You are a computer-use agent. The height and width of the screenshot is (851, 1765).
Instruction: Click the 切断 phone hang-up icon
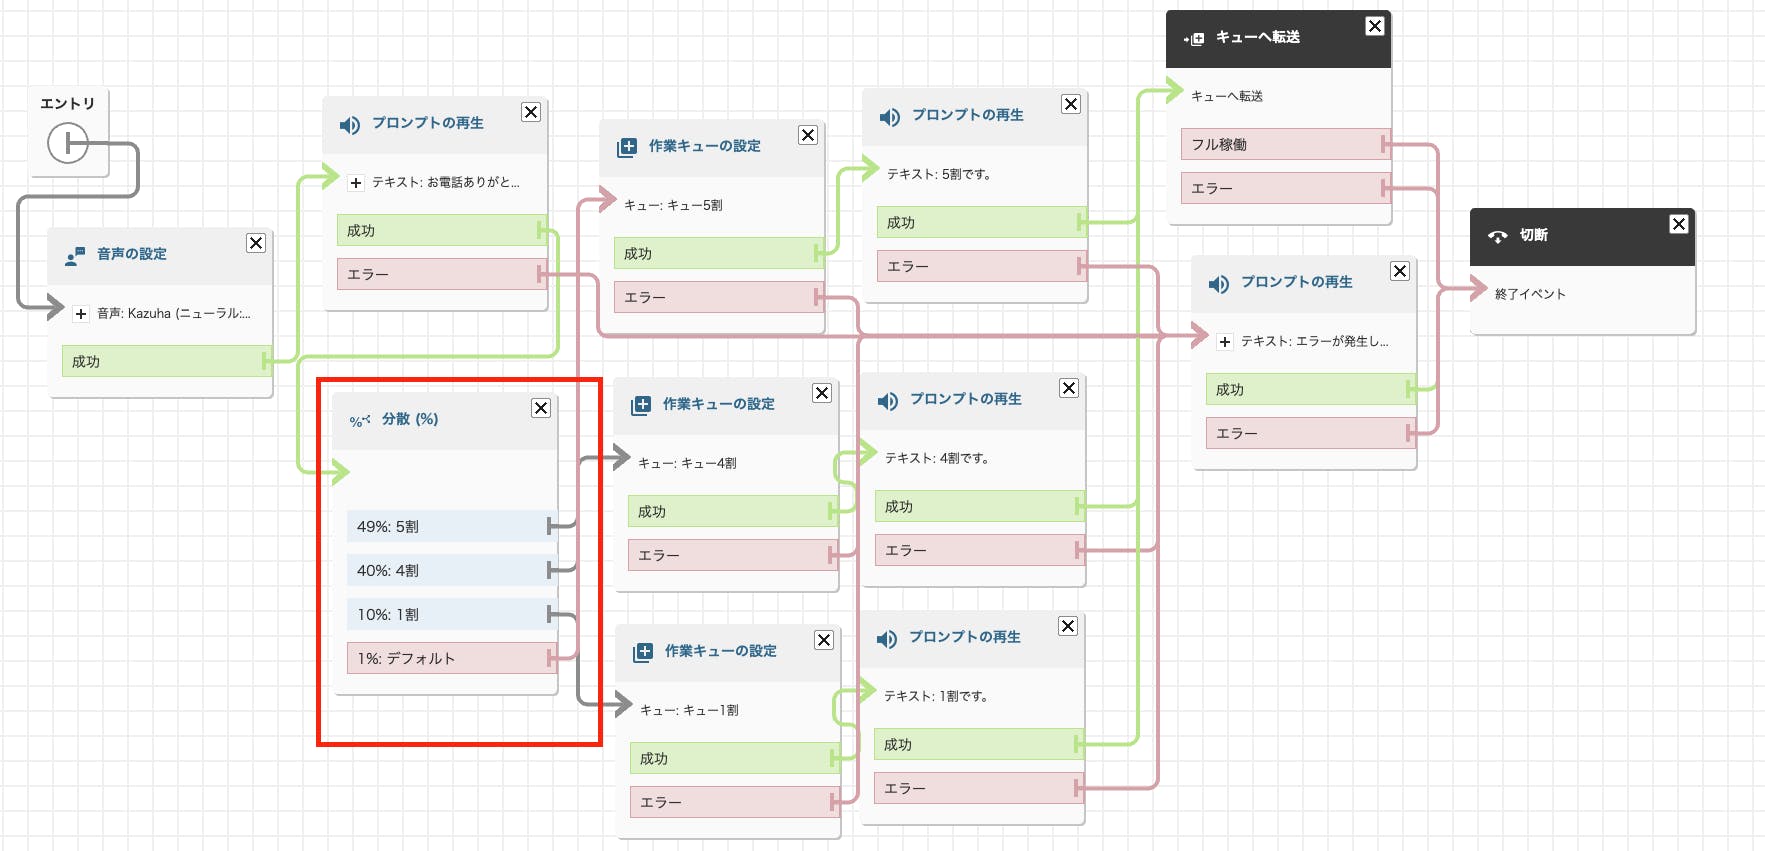[x=1497, y=236]
